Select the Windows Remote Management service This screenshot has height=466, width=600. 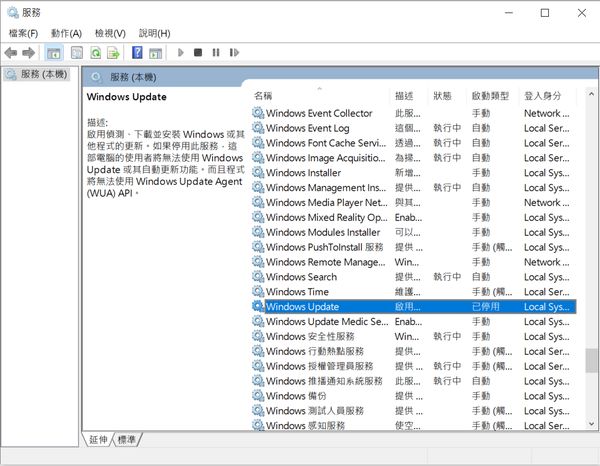point(414,262)
